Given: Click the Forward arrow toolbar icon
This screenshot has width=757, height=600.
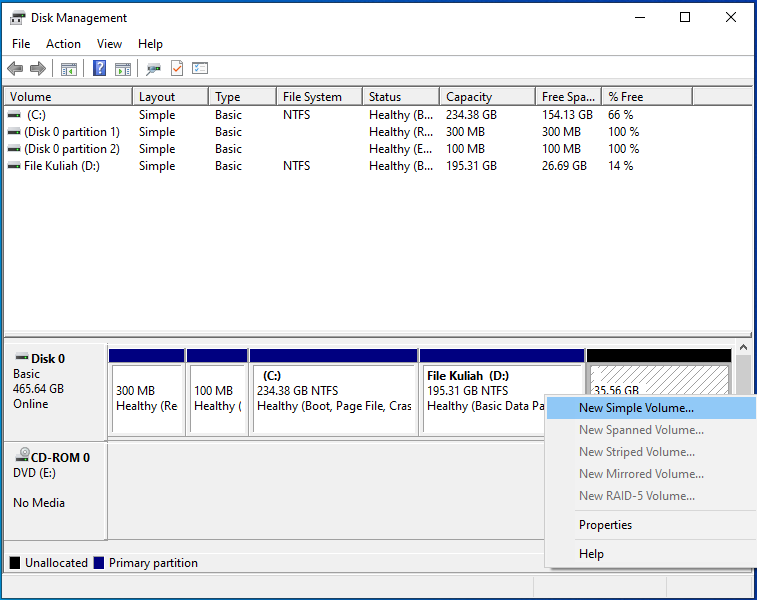Looking at the screenshot, I should tap(38, 69).
